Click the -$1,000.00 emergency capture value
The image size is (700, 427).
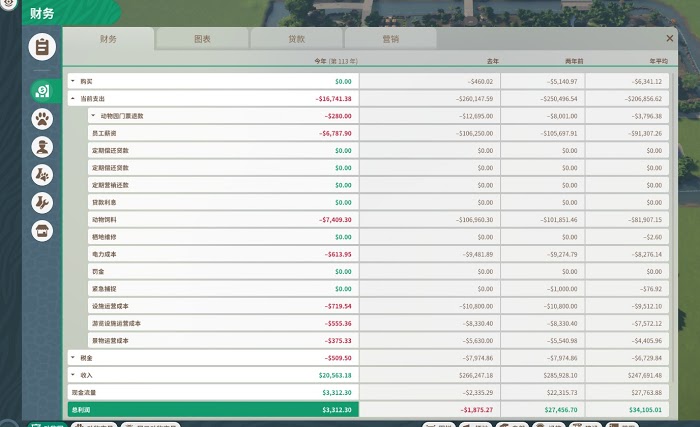562,289
